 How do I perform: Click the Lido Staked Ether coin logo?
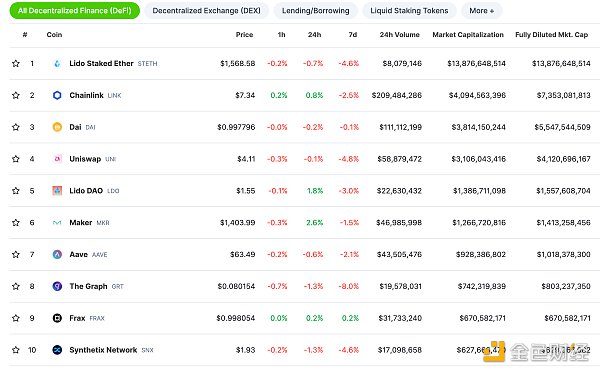(x=57, y=64)
